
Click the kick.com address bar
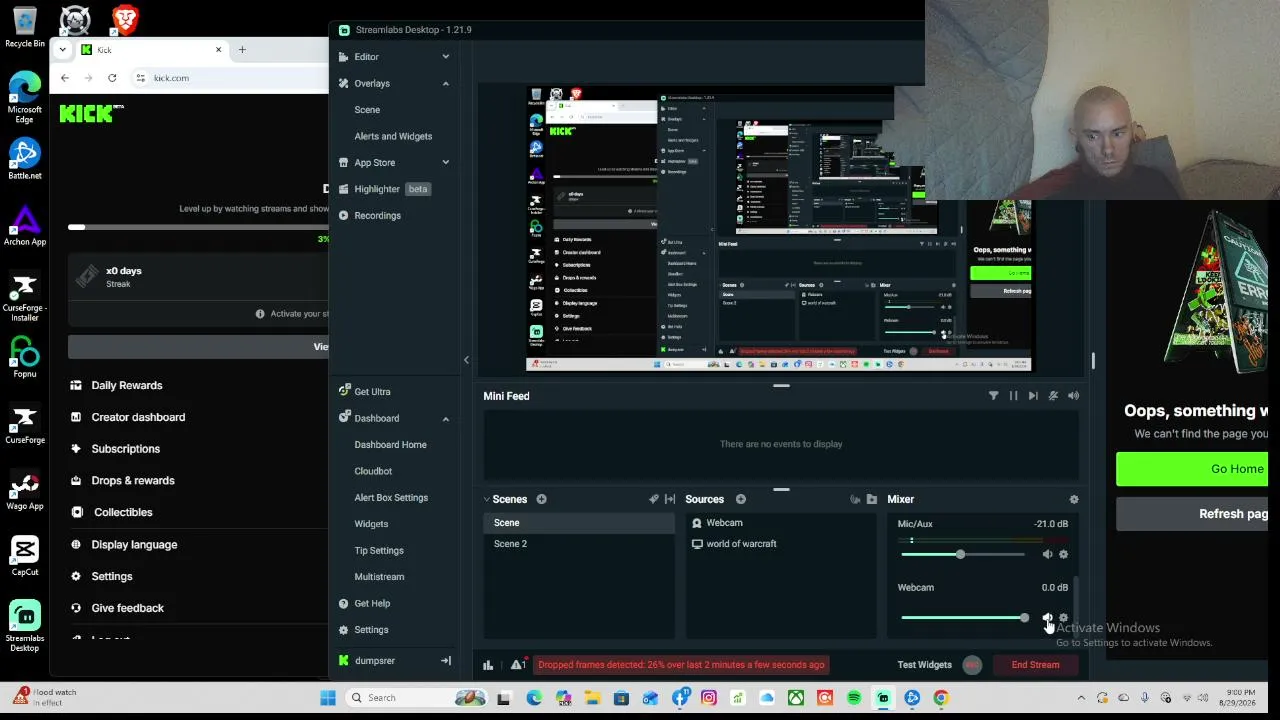click(x=230, y=78)
